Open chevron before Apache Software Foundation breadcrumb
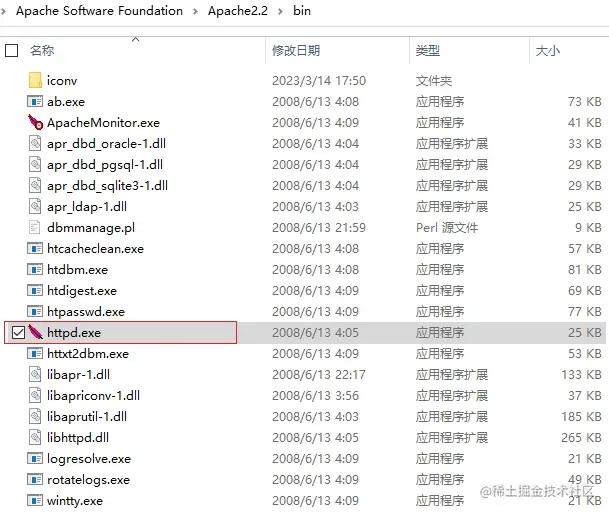The width and height of the screenshot is (609, 513). [4, 12]
